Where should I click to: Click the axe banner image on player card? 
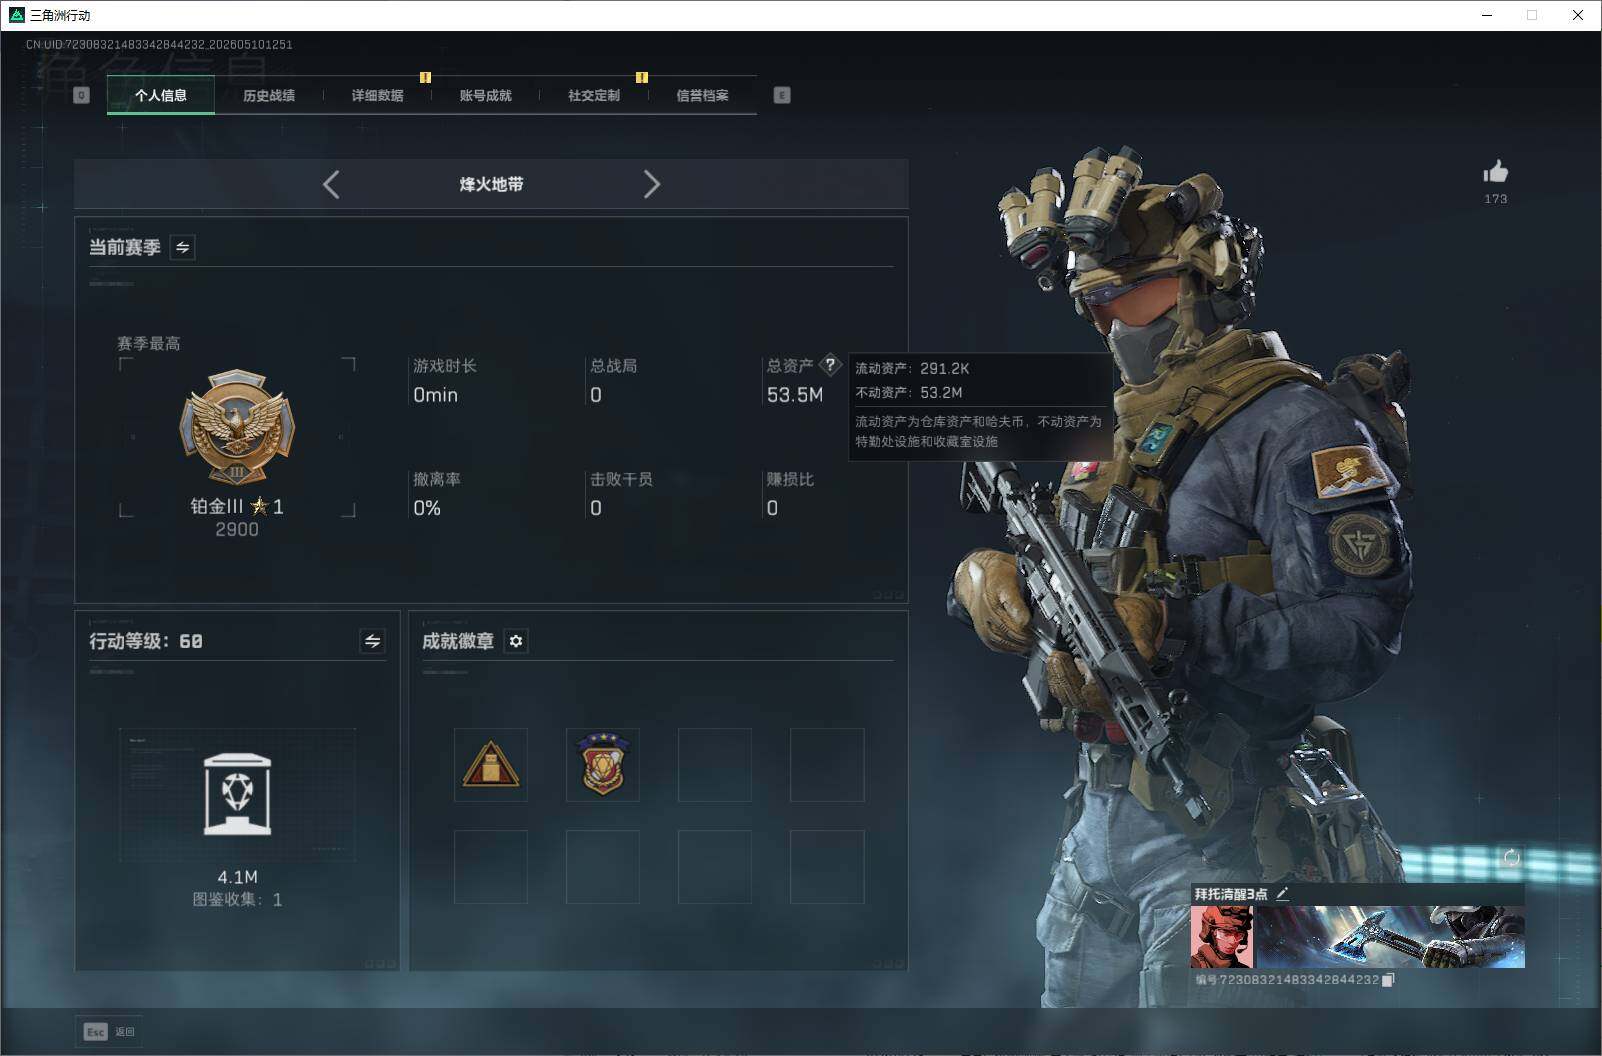tap(1389, 937)
